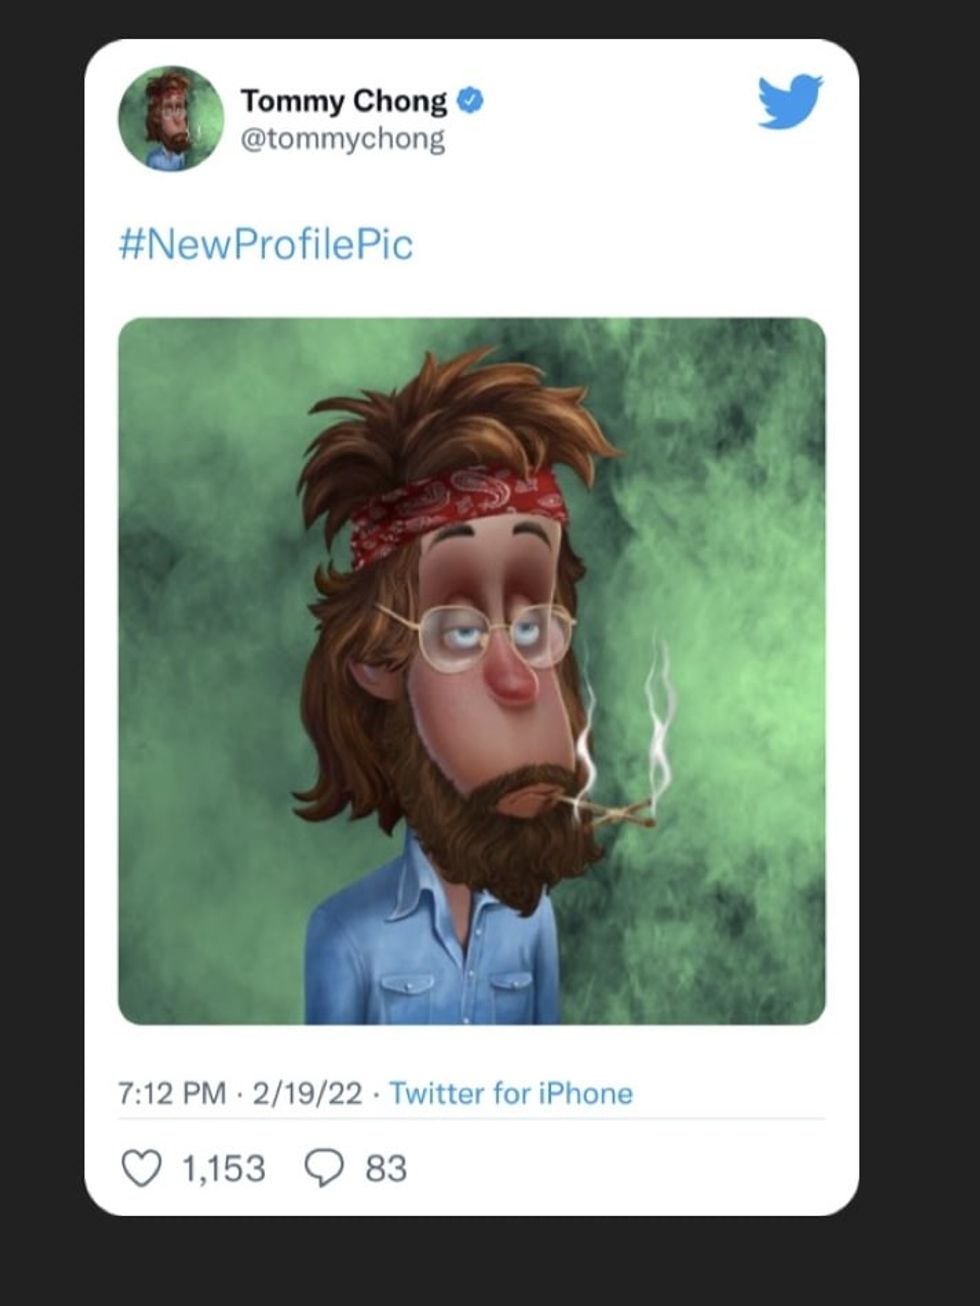Open the @tommychong handle
980x1306 pixels.
point(342,139)
